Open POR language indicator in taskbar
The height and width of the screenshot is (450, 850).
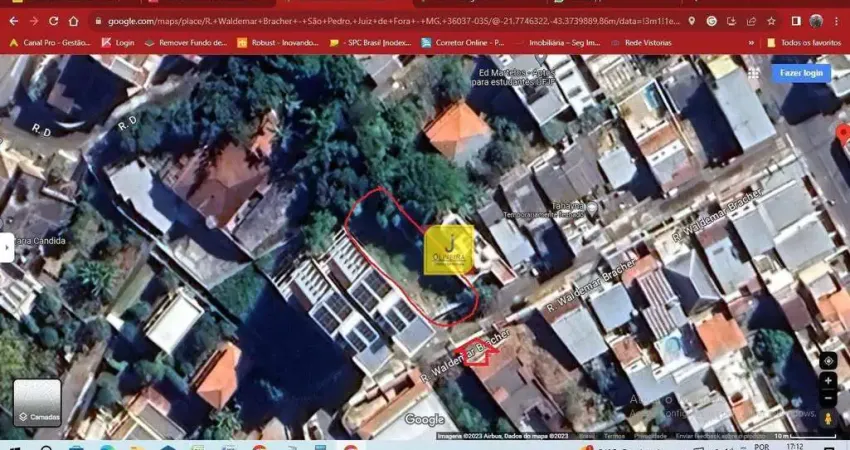tap(762, 447)
